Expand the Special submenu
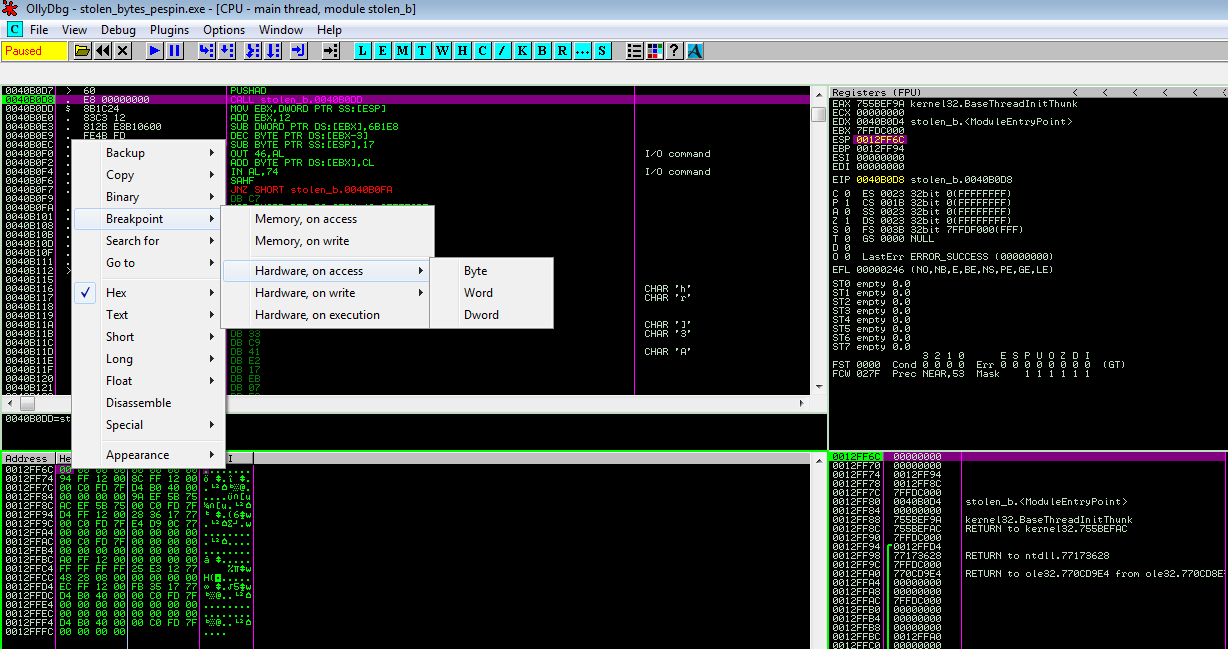The image size is (1228, 649). point(148,425)
